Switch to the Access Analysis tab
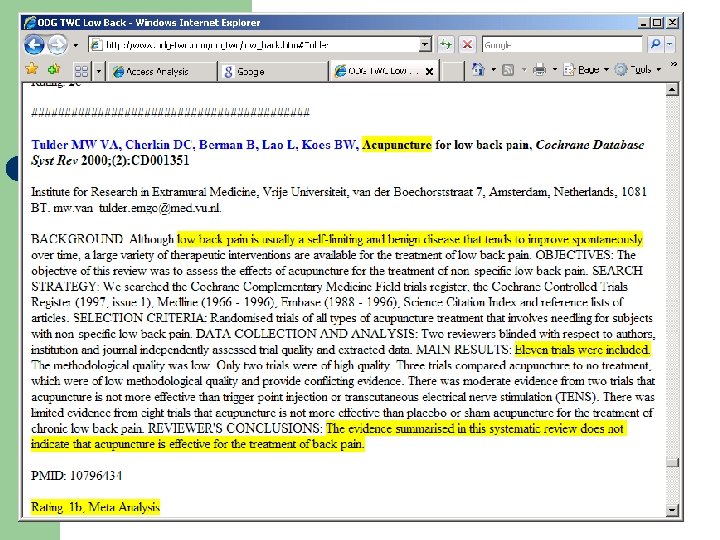Viewport: 720px width, 540px height. tap(161, 71)
